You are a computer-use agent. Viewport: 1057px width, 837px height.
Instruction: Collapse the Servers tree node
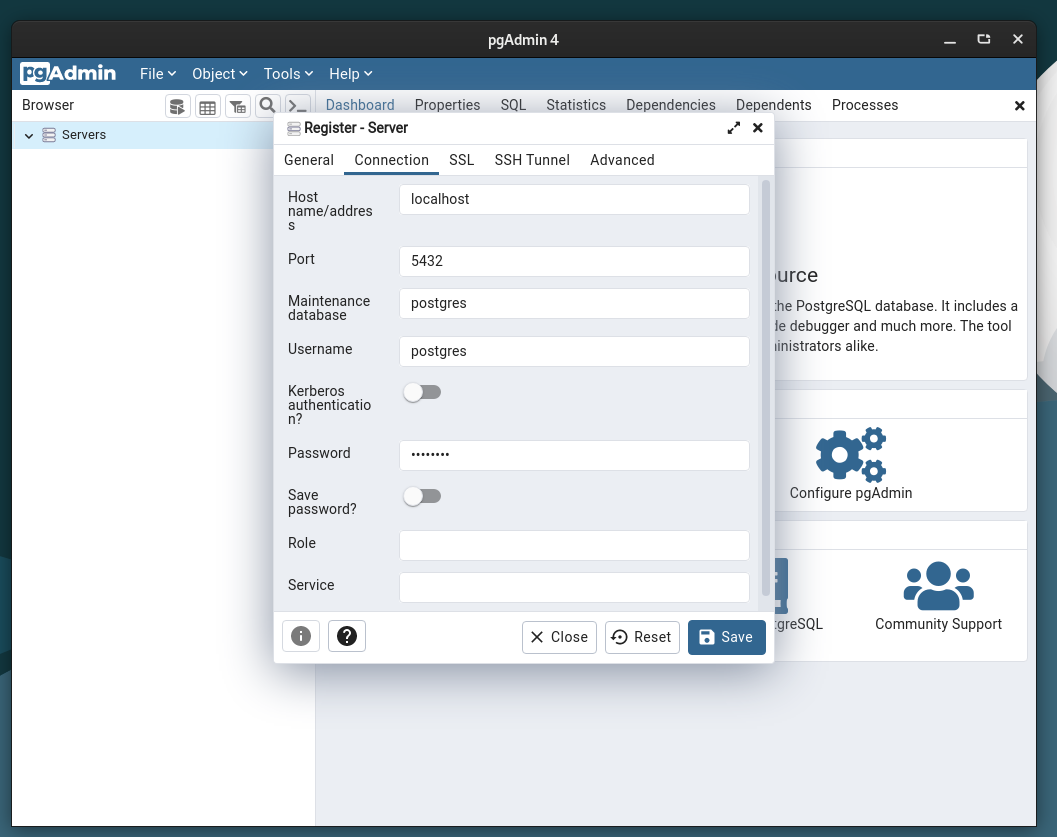click(29, 135)
